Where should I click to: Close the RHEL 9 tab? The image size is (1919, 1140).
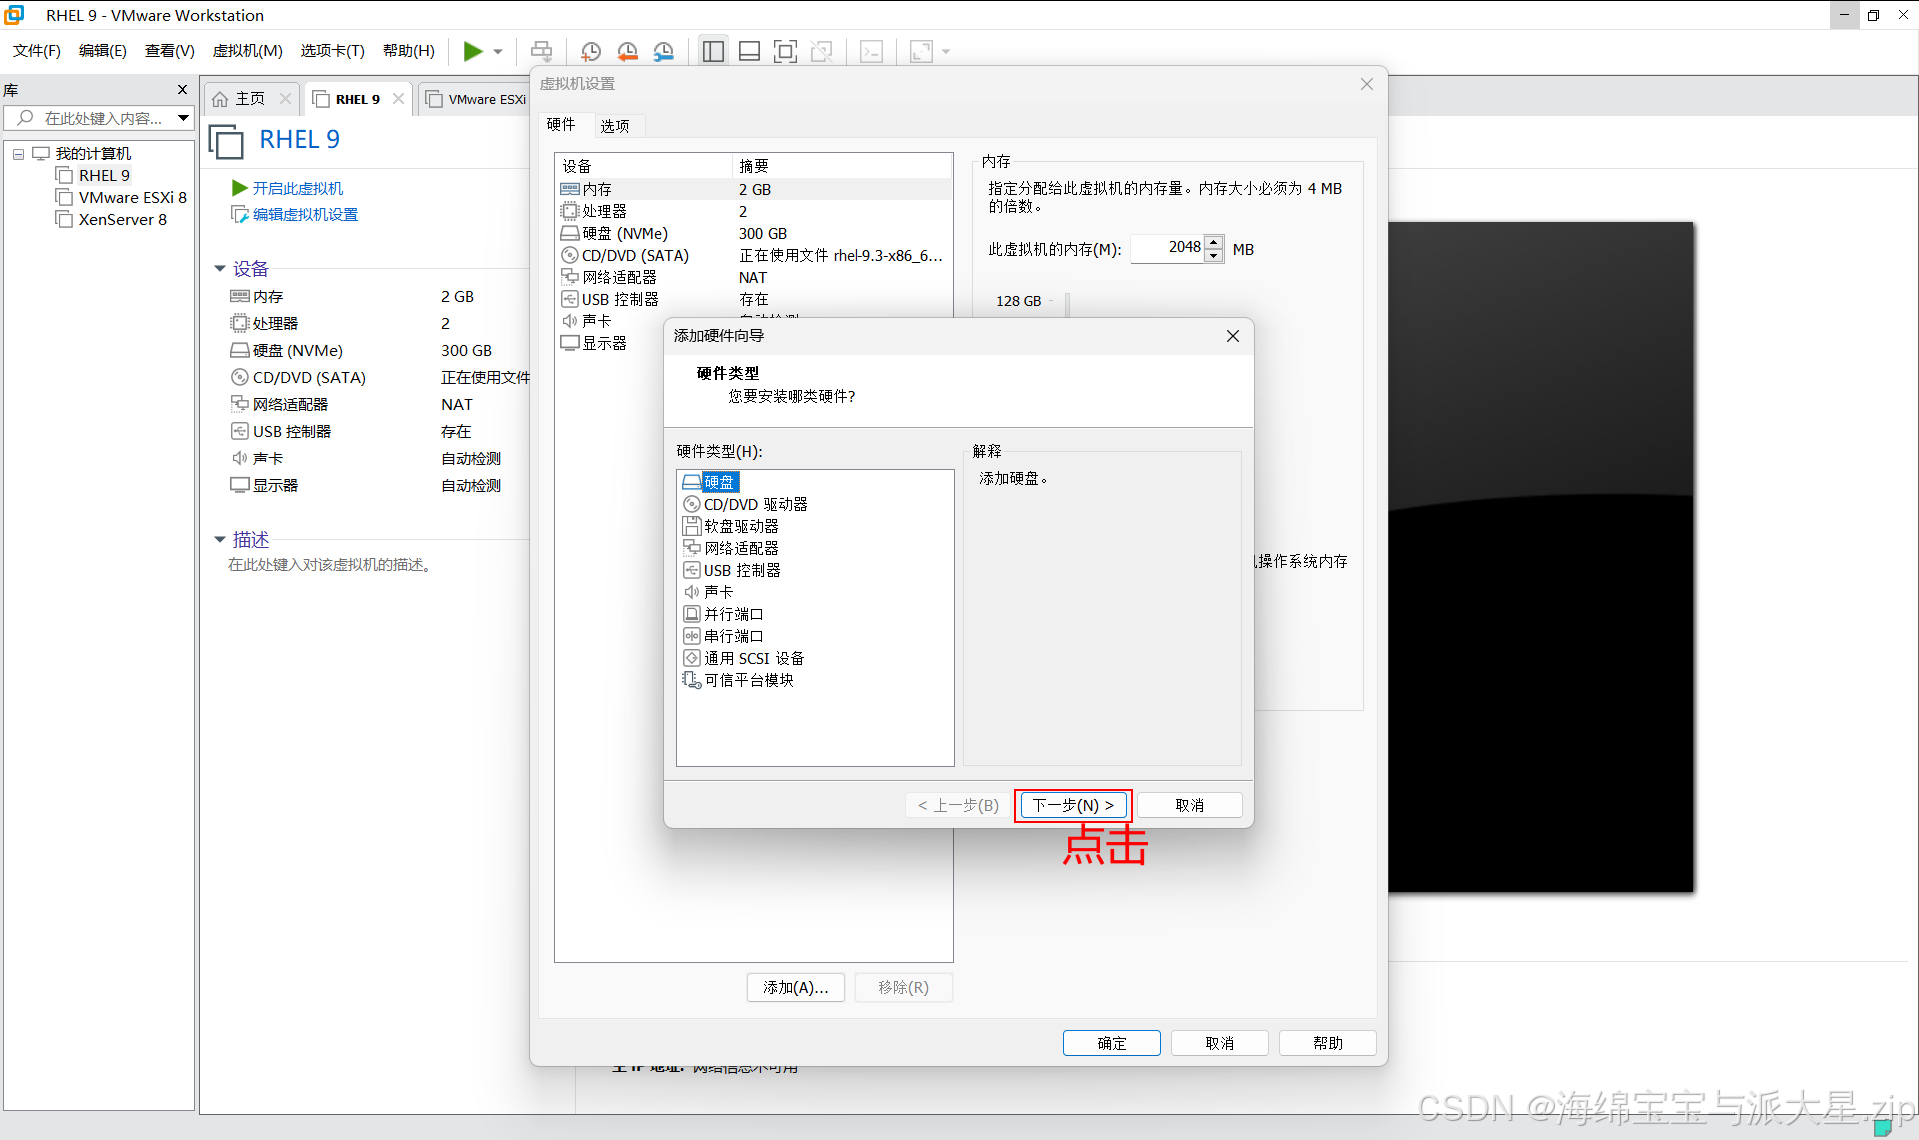tap(398, 99)
